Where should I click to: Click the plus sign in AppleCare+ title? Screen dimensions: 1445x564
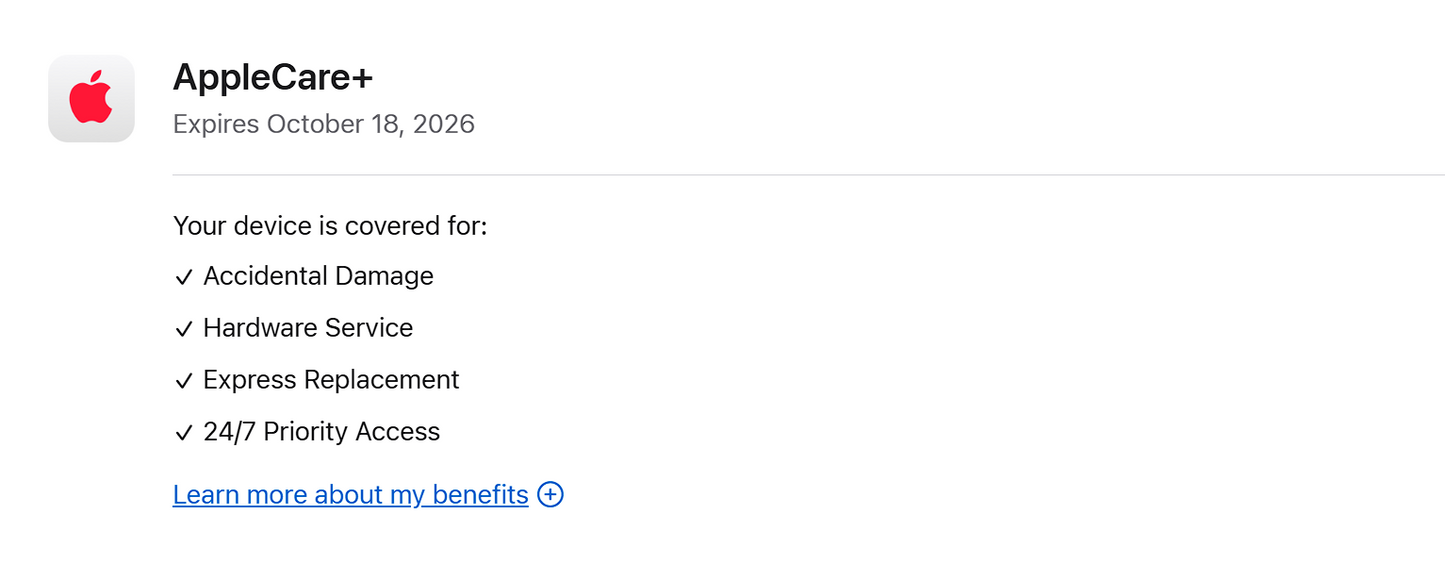[362, 78]
